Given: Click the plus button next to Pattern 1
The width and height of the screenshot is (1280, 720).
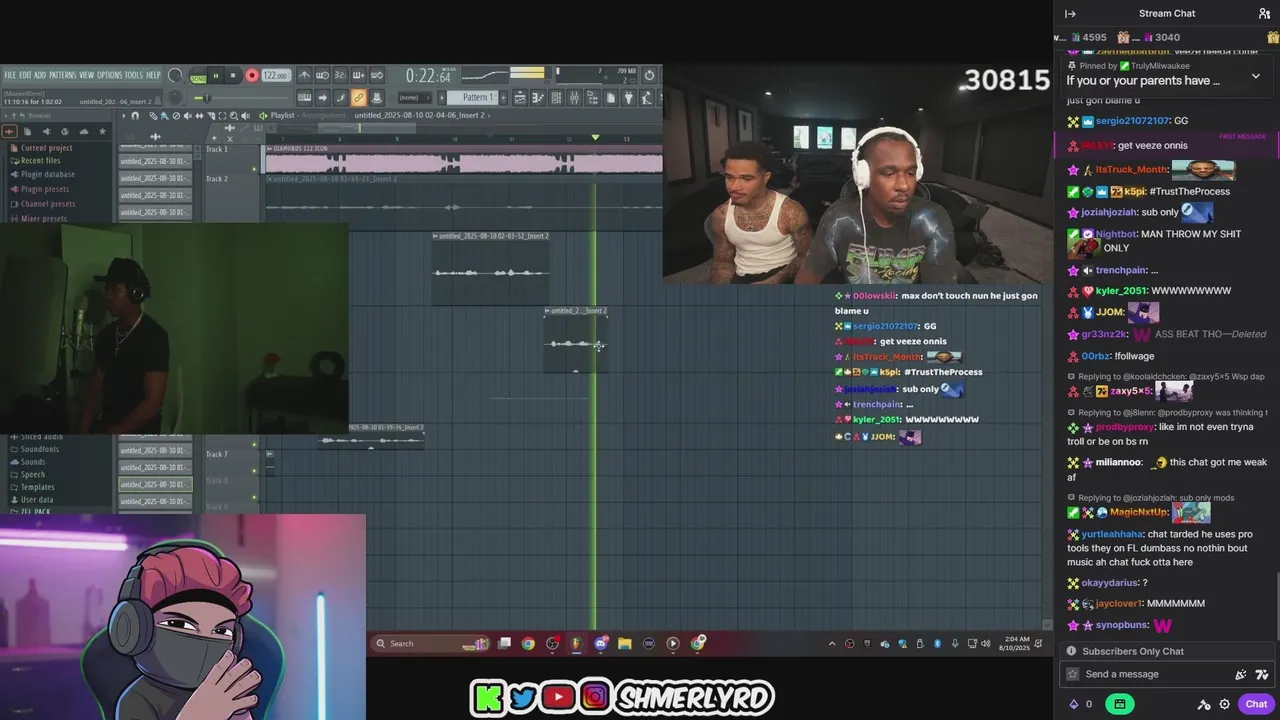Looking at the screenshot, I should click(x=503, y=98).
